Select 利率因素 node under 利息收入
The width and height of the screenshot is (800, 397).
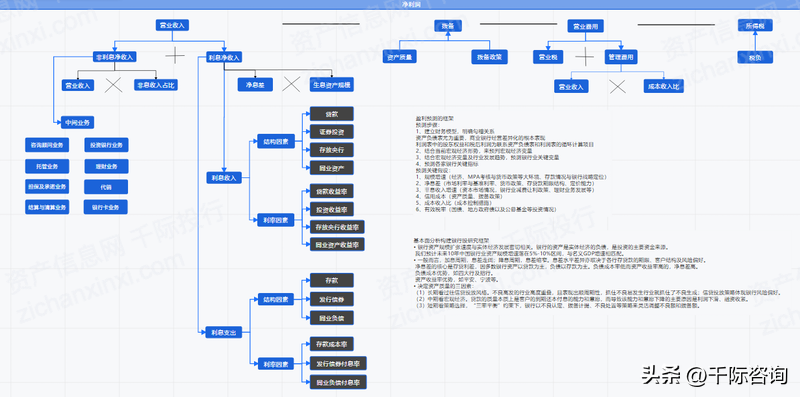276,220
